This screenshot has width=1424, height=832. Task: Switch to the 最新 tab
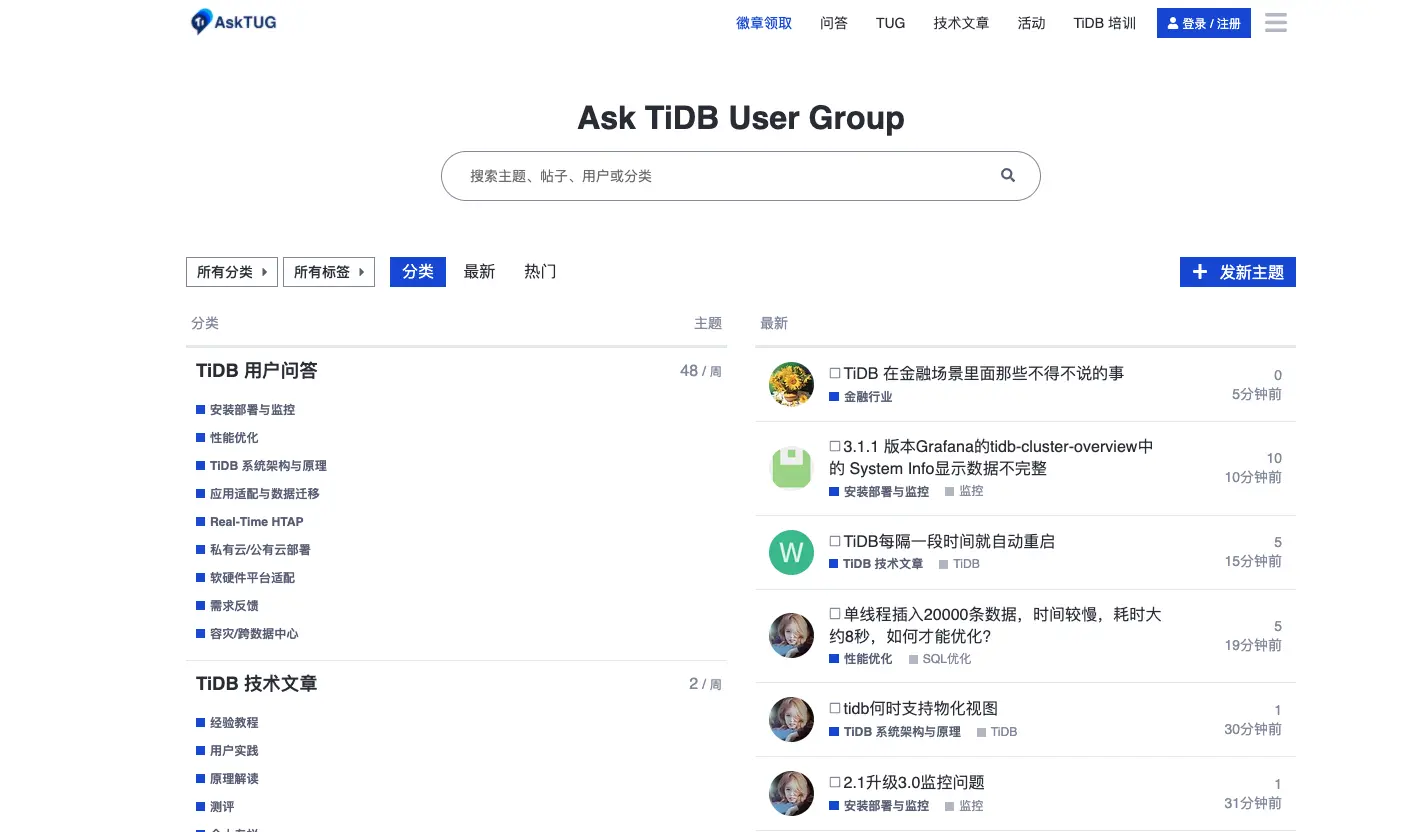click(x=479, y=271)
